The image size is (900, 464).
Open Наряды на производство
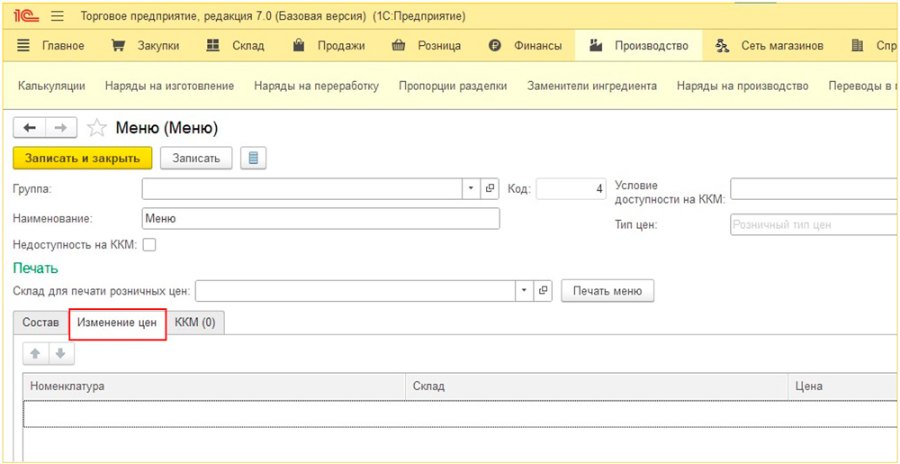[743, 86]
